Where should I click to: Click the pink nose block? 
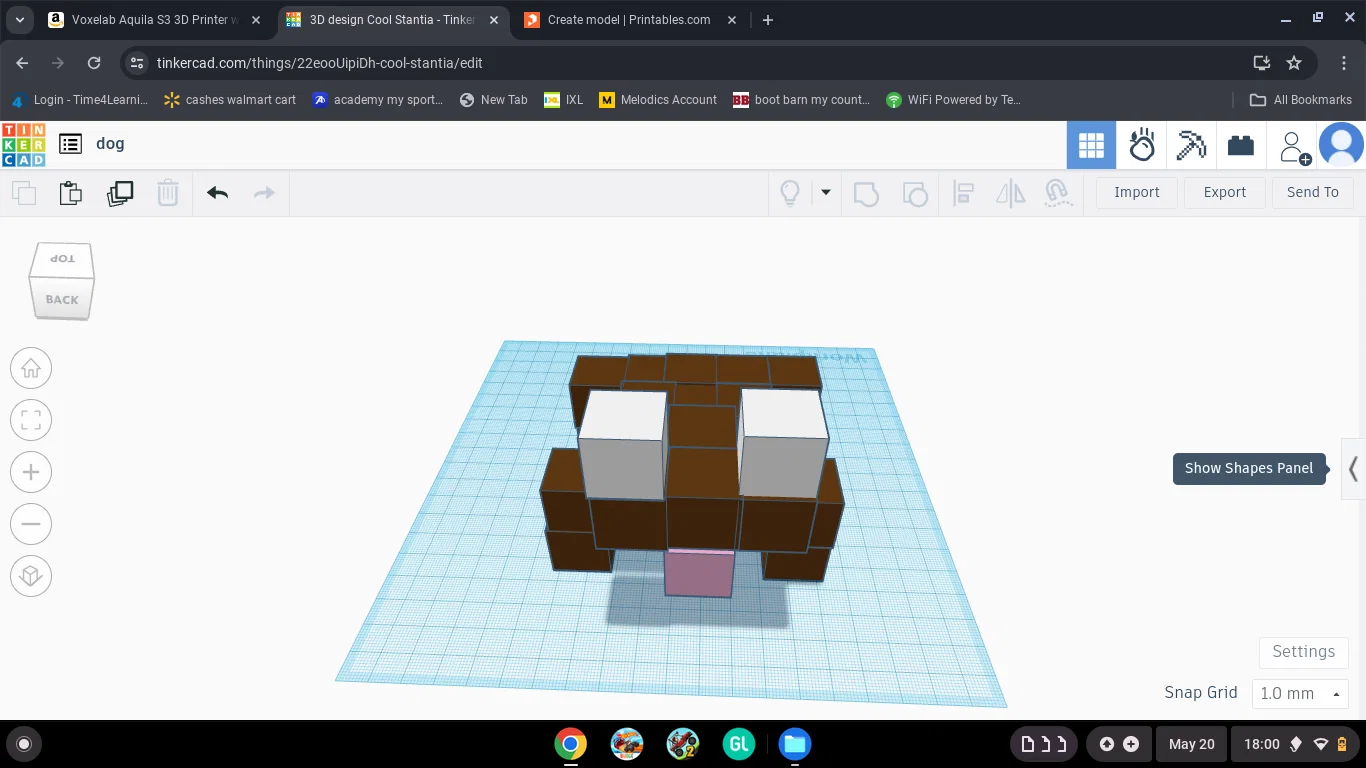coord(699,573)
